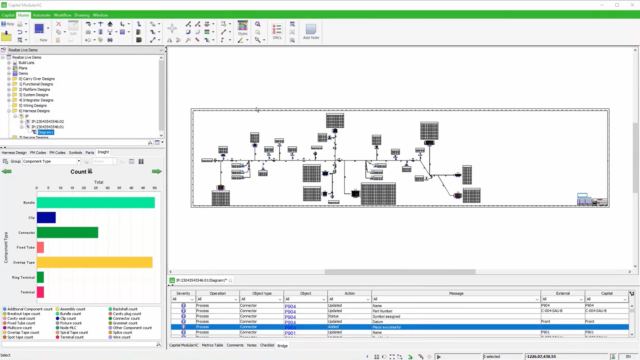Click the flip/mirror triangle icon

click(169, 40)
